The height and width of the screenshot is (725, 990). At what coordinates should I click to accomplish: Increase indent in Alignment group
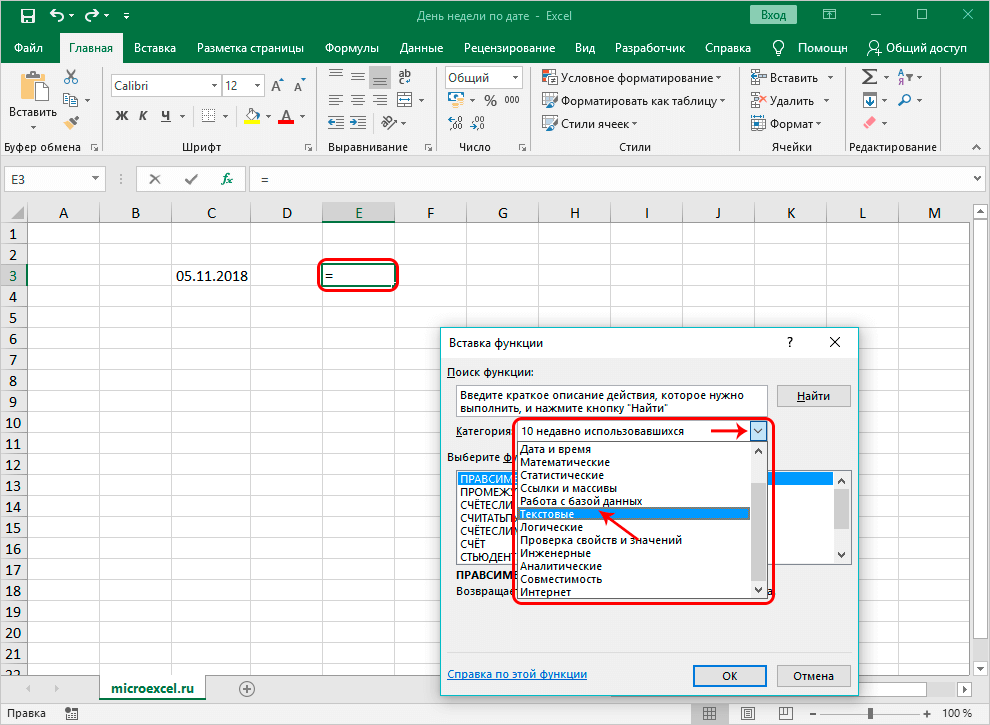click(358, 123)
